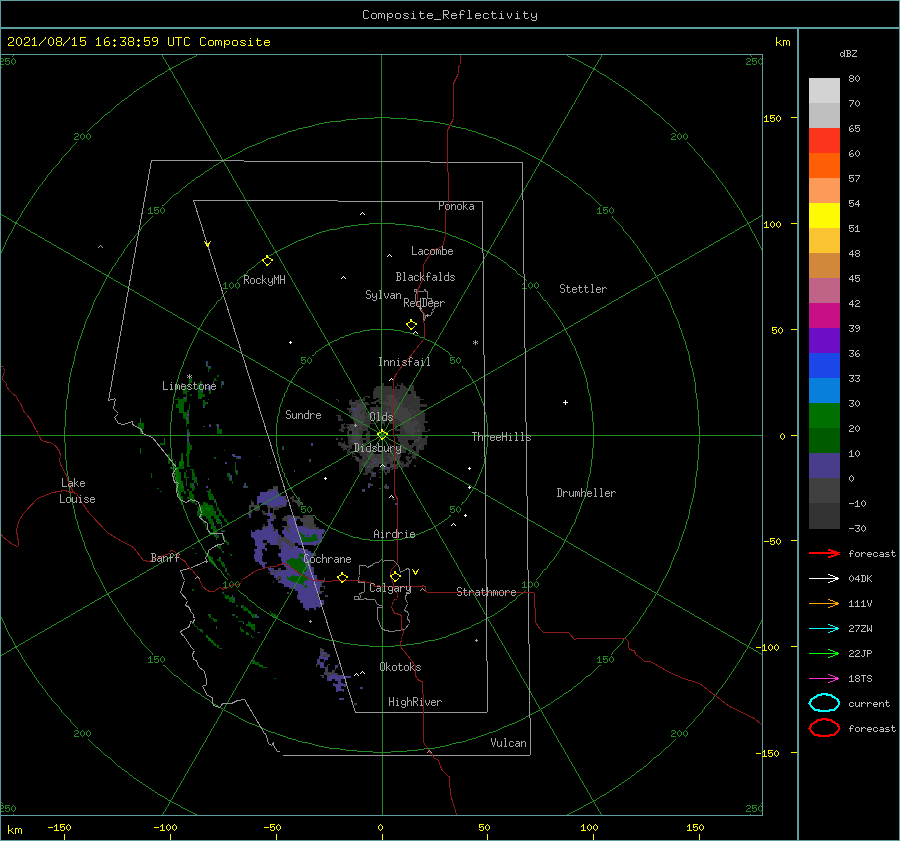Viewport: 900px width, 841px height.
Task: Click the bright yellow 54 dBZ swatch
Action: 824,215
